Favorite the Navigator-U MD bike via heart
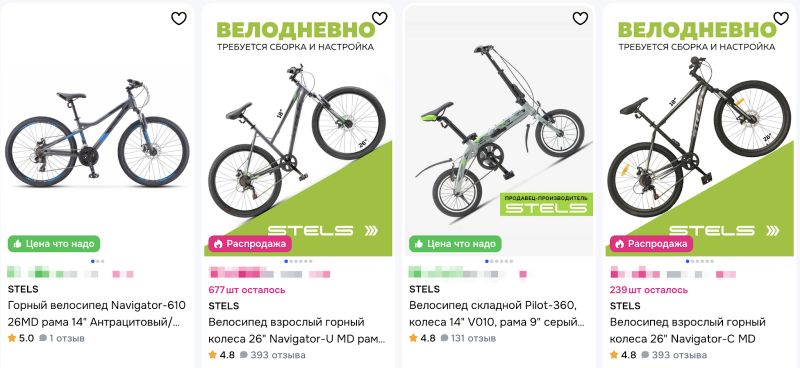The image size is (800, 368). [x=380, y=18]
